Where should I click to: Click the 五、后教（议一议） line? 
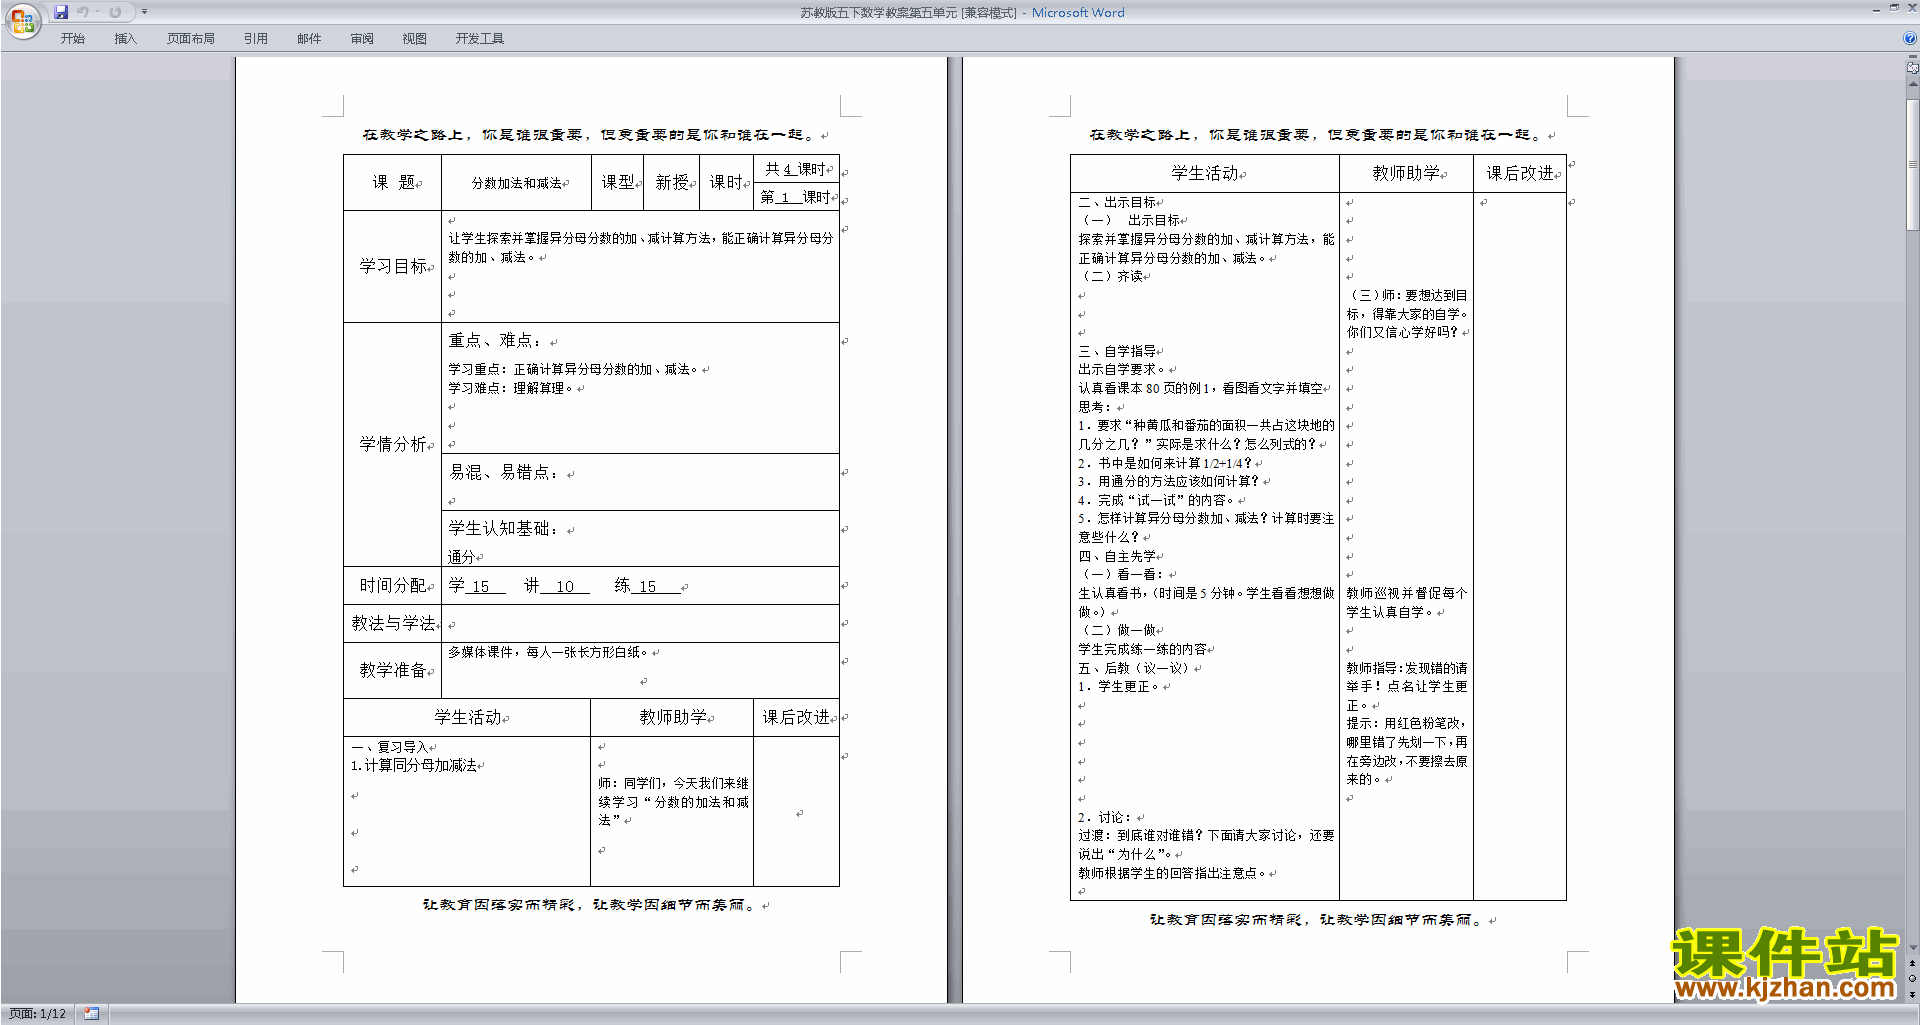click(1135, 668)
